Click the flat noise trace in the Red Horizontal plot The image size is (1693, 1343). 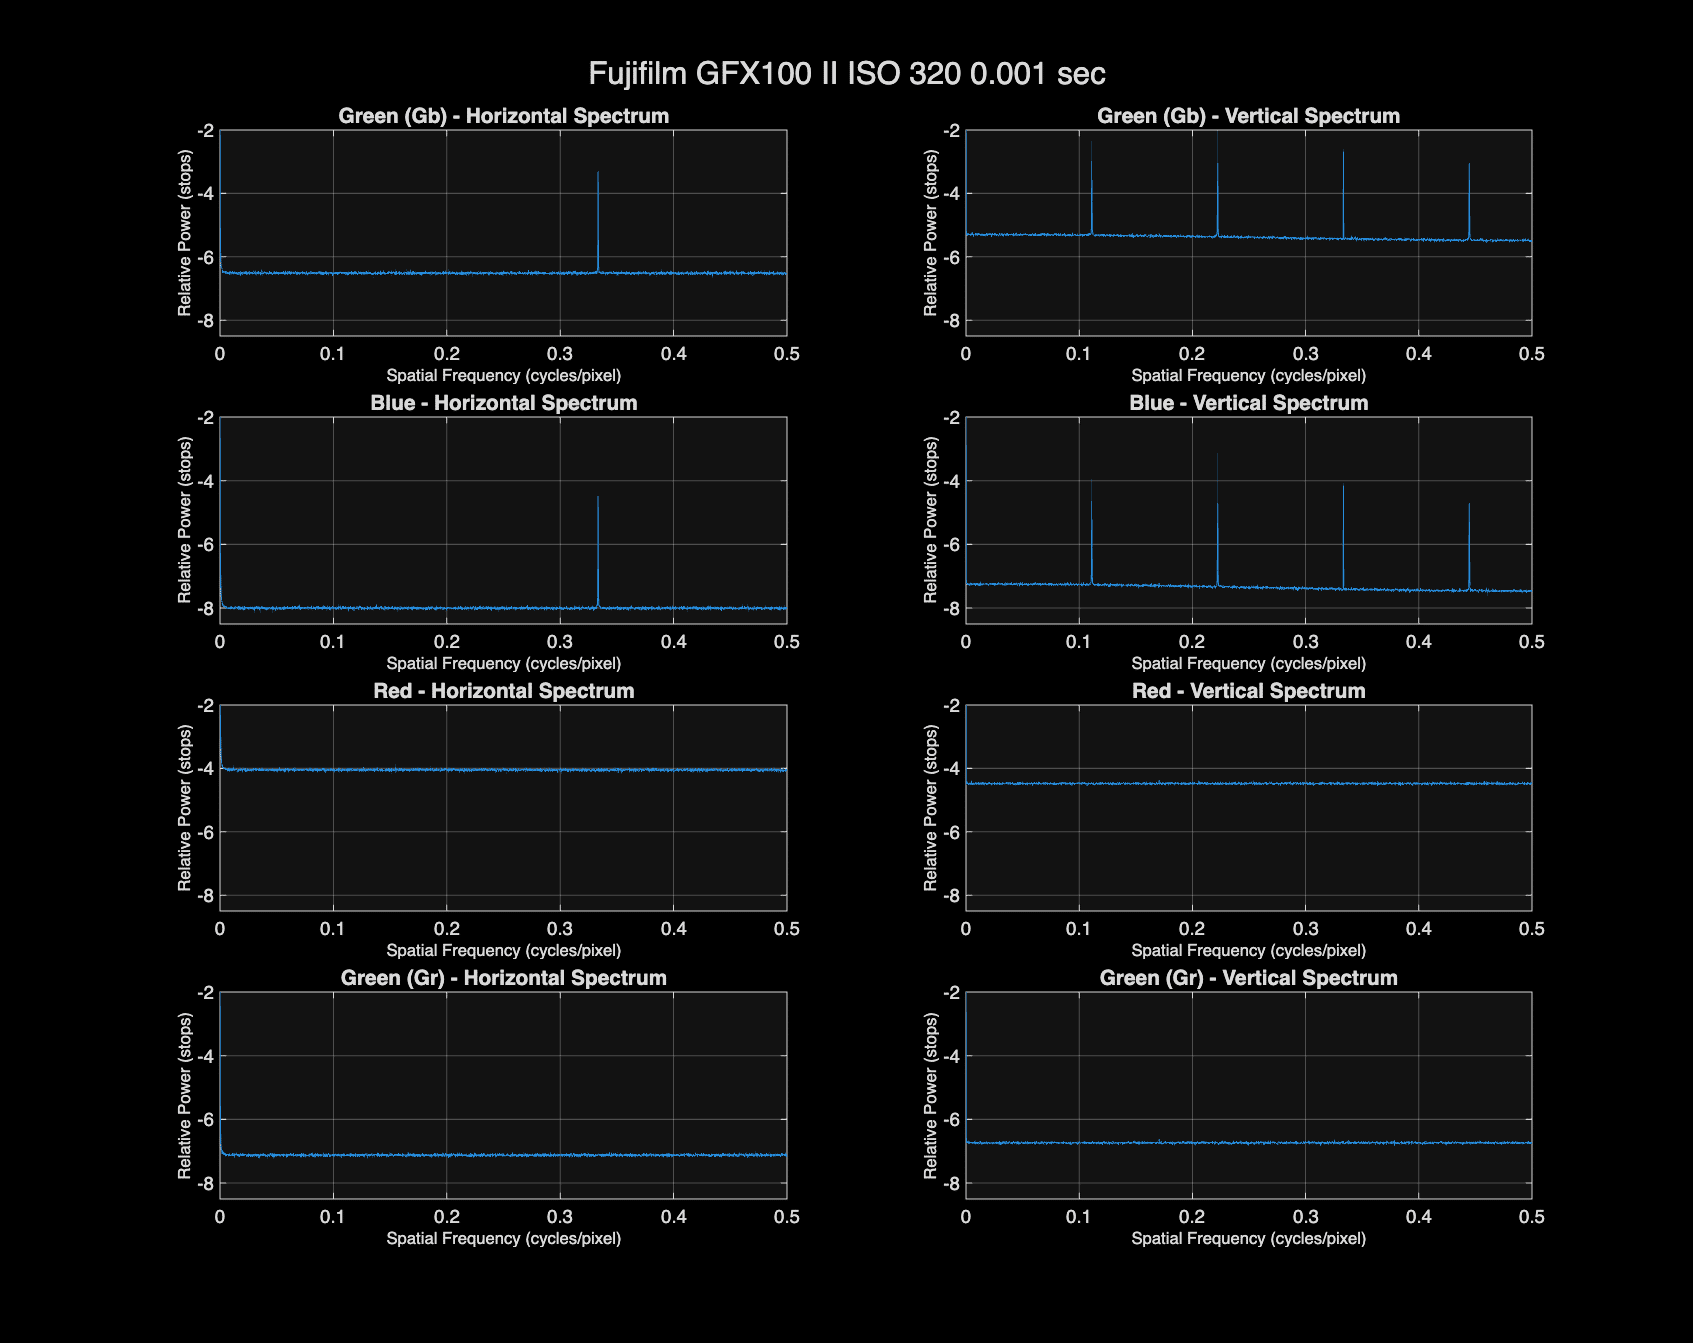(x=504, y=770)
